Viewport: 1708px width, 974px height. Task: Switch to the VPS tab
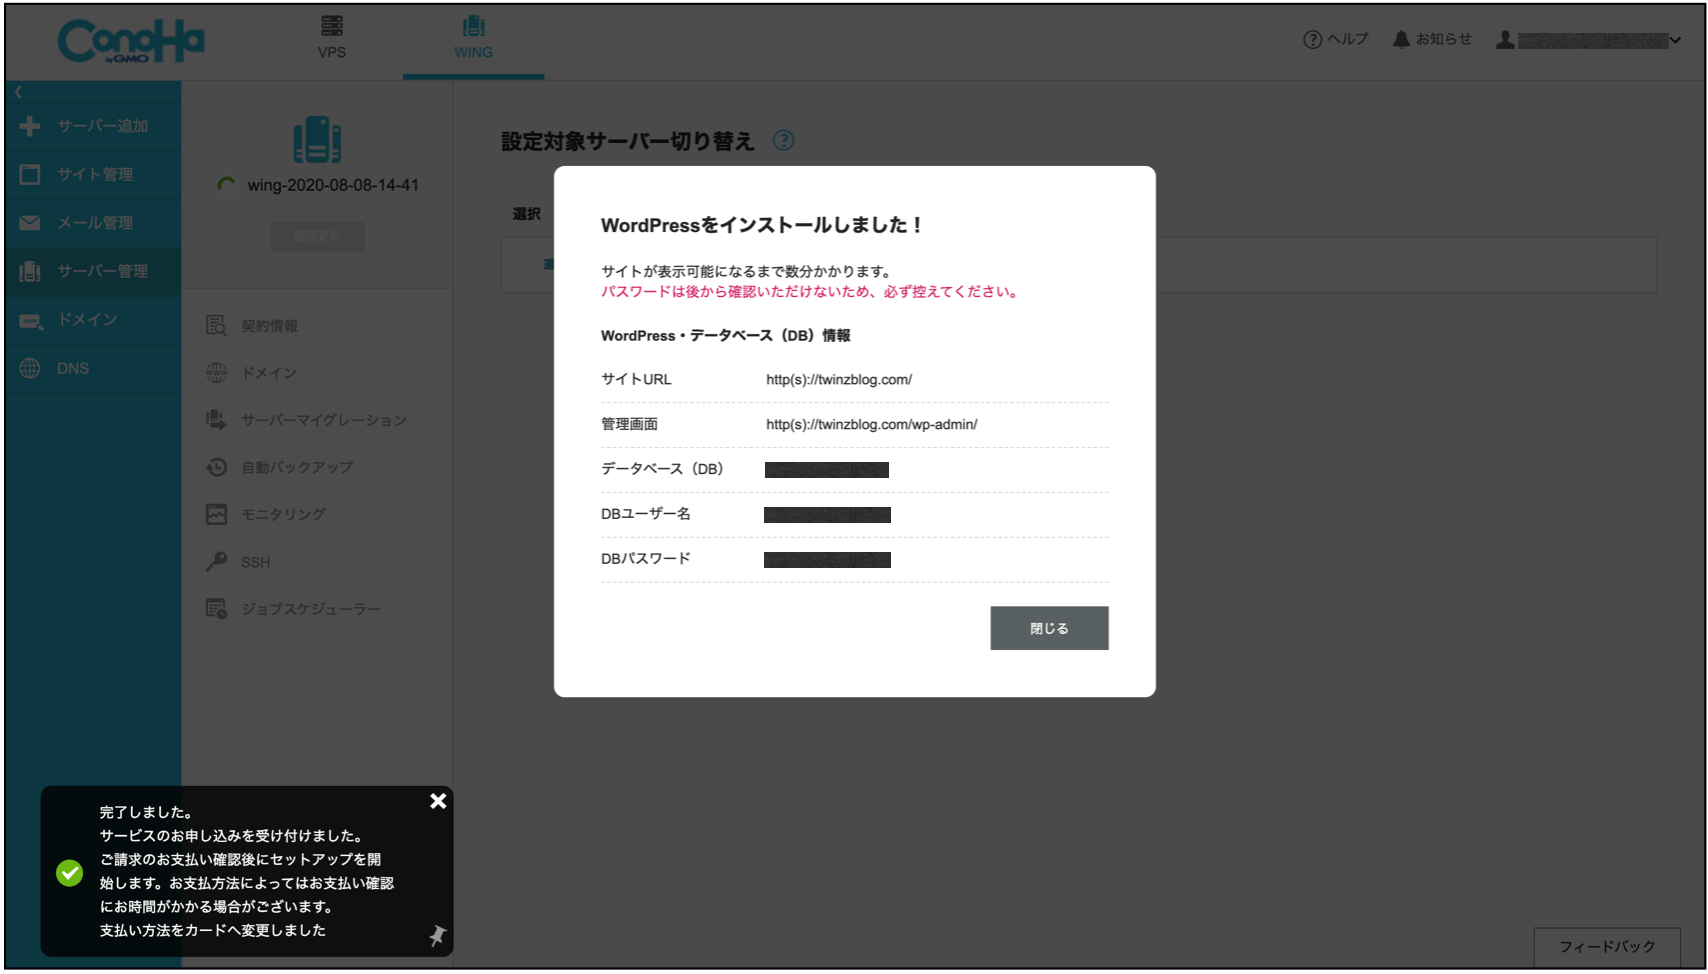(x=332, y=38)
